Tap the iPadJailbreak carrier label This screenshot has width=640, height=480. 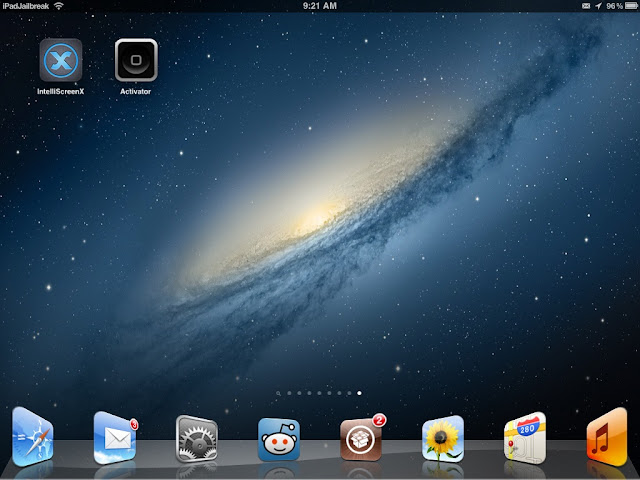pos(26,6)
